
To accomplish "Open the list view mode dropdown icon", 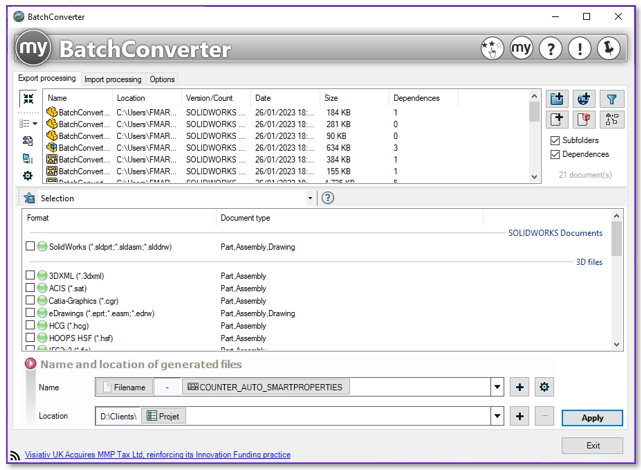I will tap(28, 123).
